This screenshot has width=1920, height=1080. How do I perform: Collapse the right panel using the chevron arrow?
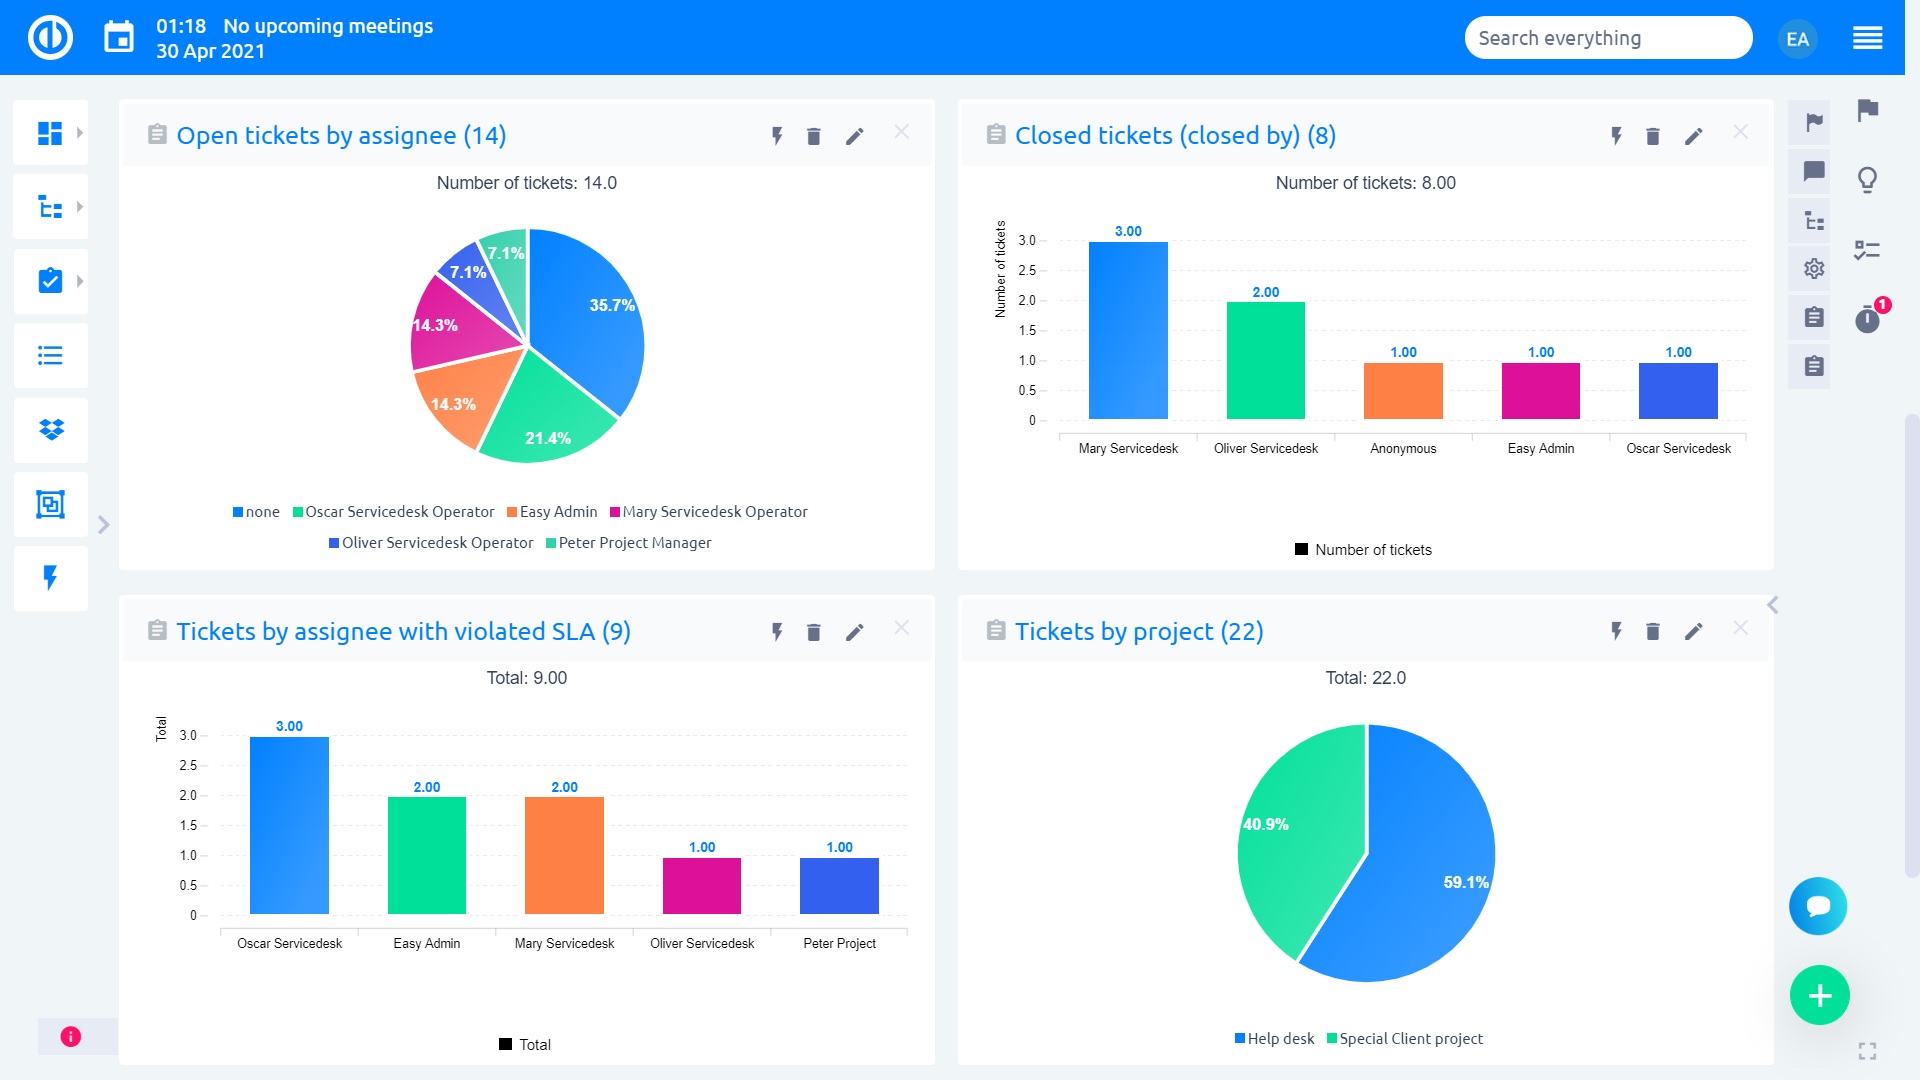(1772, 604)
